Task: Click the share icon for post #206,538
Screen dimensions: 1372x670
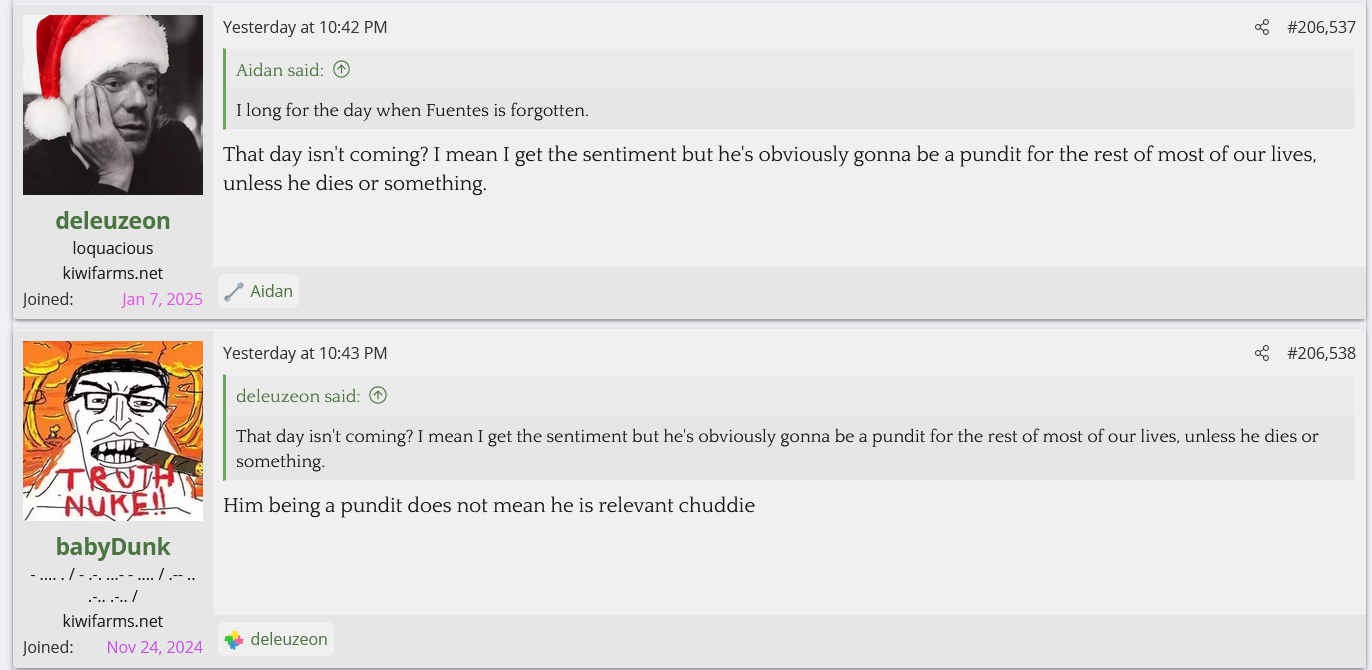Action: pos(1262,353)
